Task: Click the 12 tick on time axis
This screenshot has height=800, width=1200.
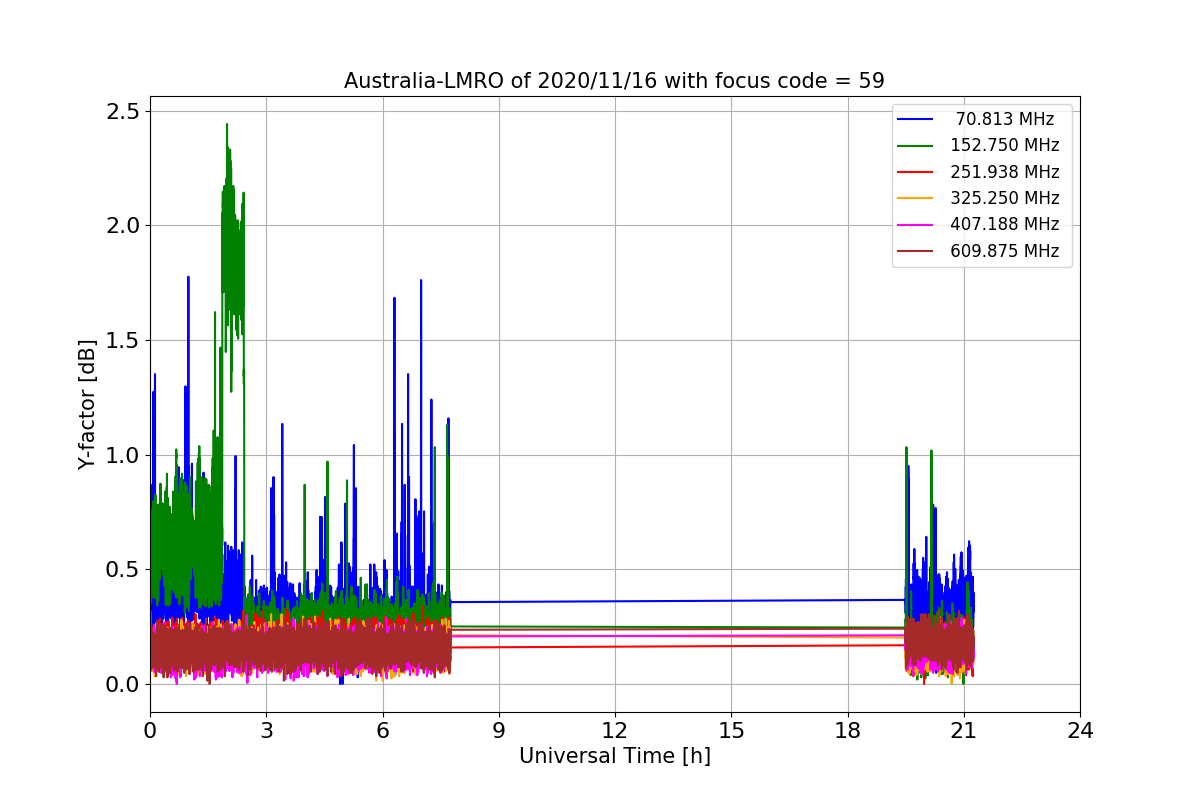Action: pyautogui.click(x=615, y=731)
